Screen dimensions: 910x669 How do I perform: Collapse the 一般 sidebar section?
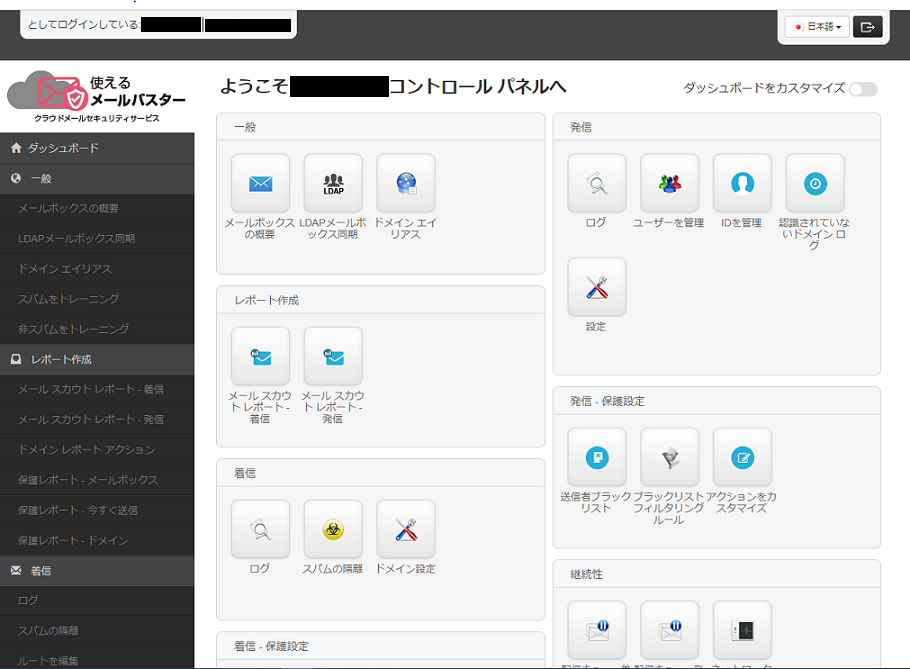point(97,179)
